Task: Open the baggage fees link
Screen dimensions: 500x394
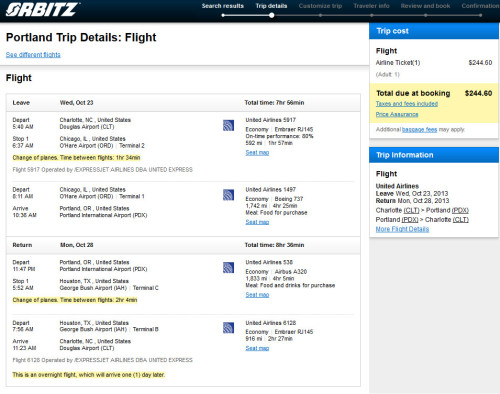Action: click(419, 129)
